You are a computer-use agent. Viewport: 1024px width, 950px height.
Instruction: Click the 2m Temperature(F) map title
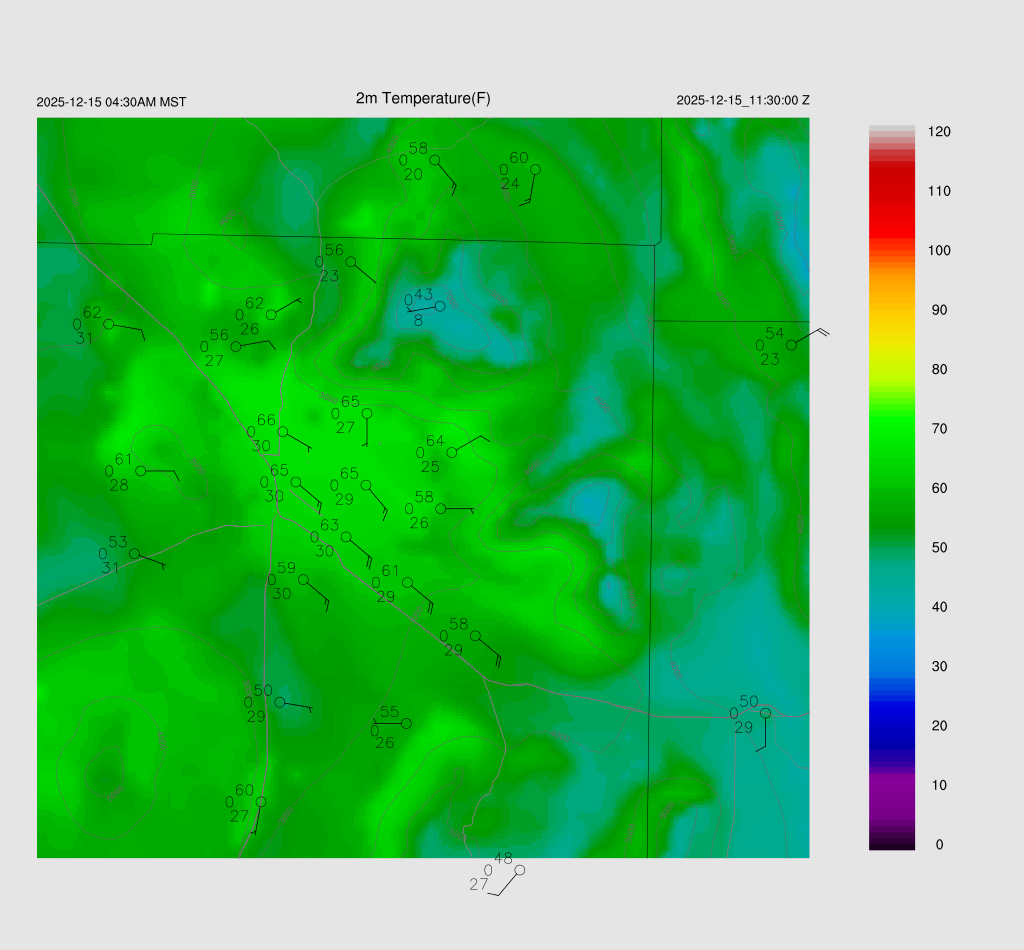(423, 98)
